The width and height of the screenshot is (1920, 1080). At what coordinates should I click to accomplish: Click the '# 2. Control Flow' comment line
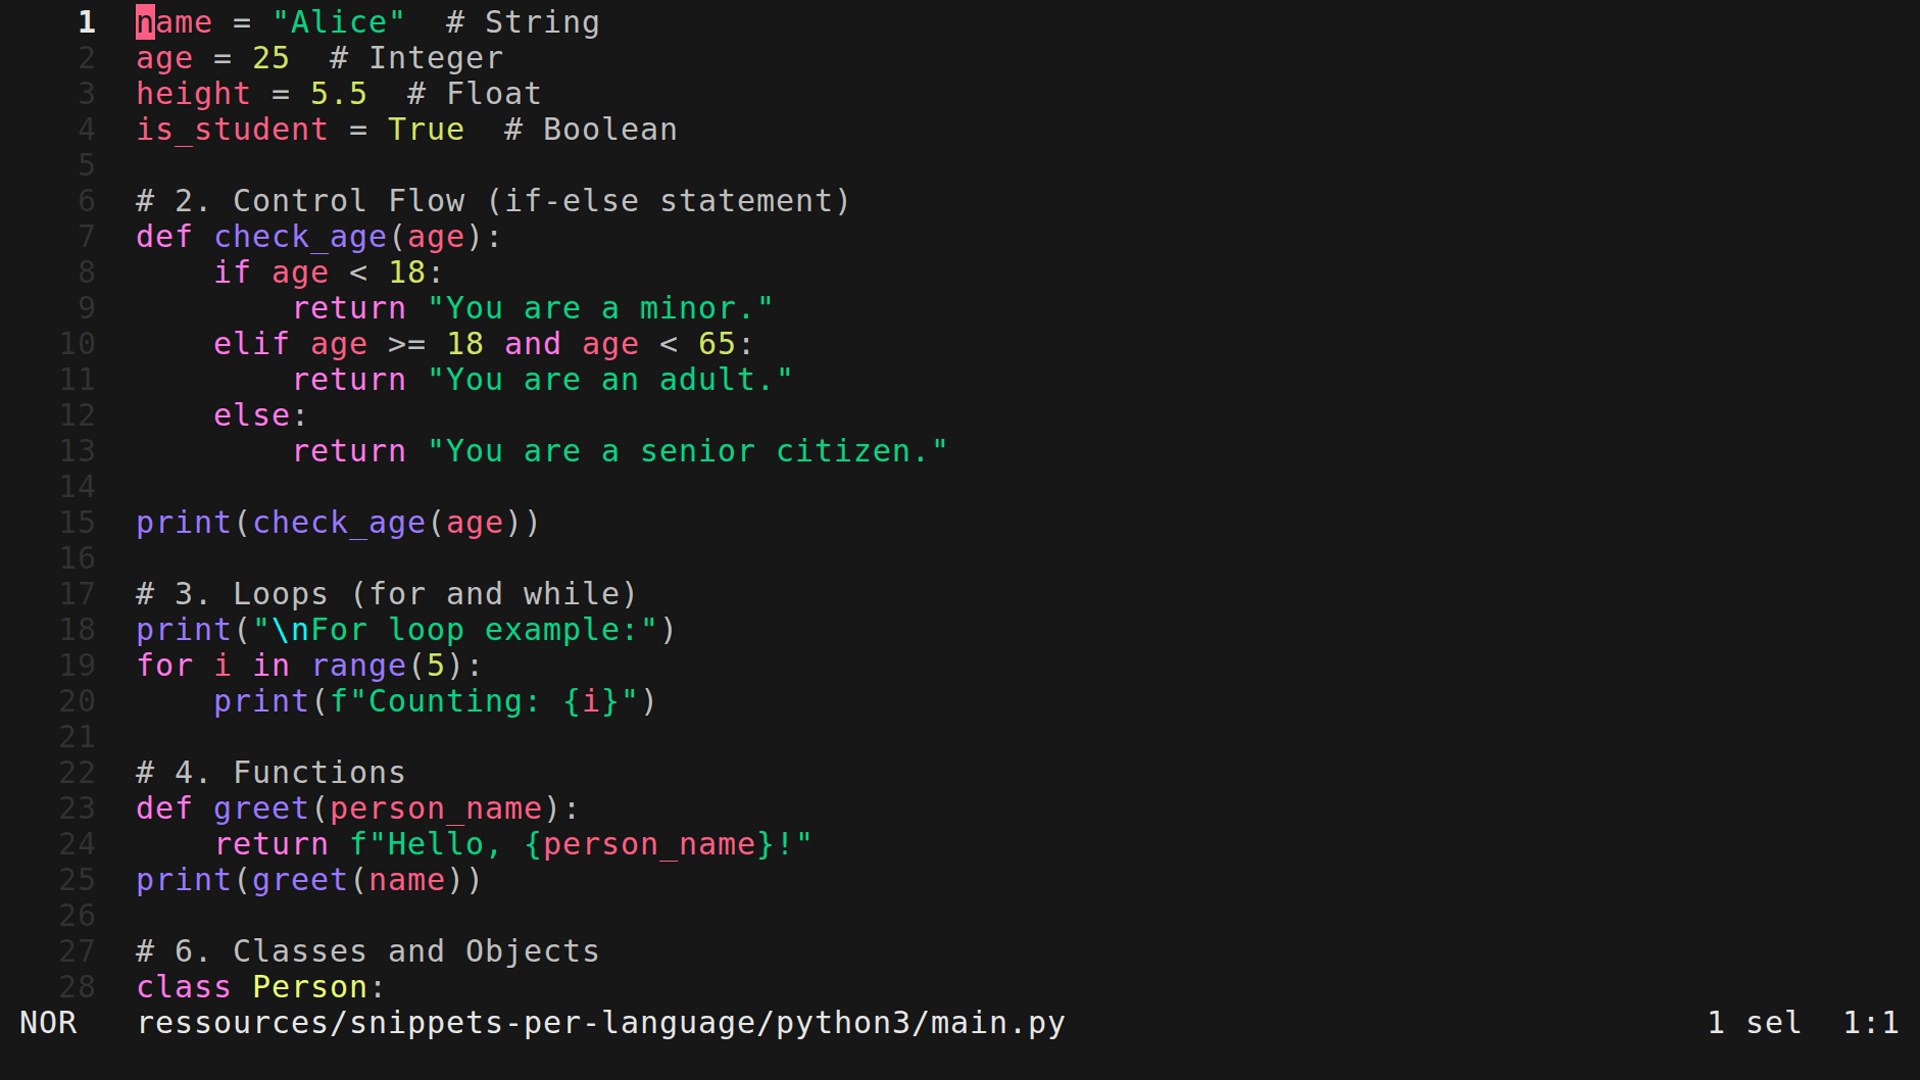(494, 201)
